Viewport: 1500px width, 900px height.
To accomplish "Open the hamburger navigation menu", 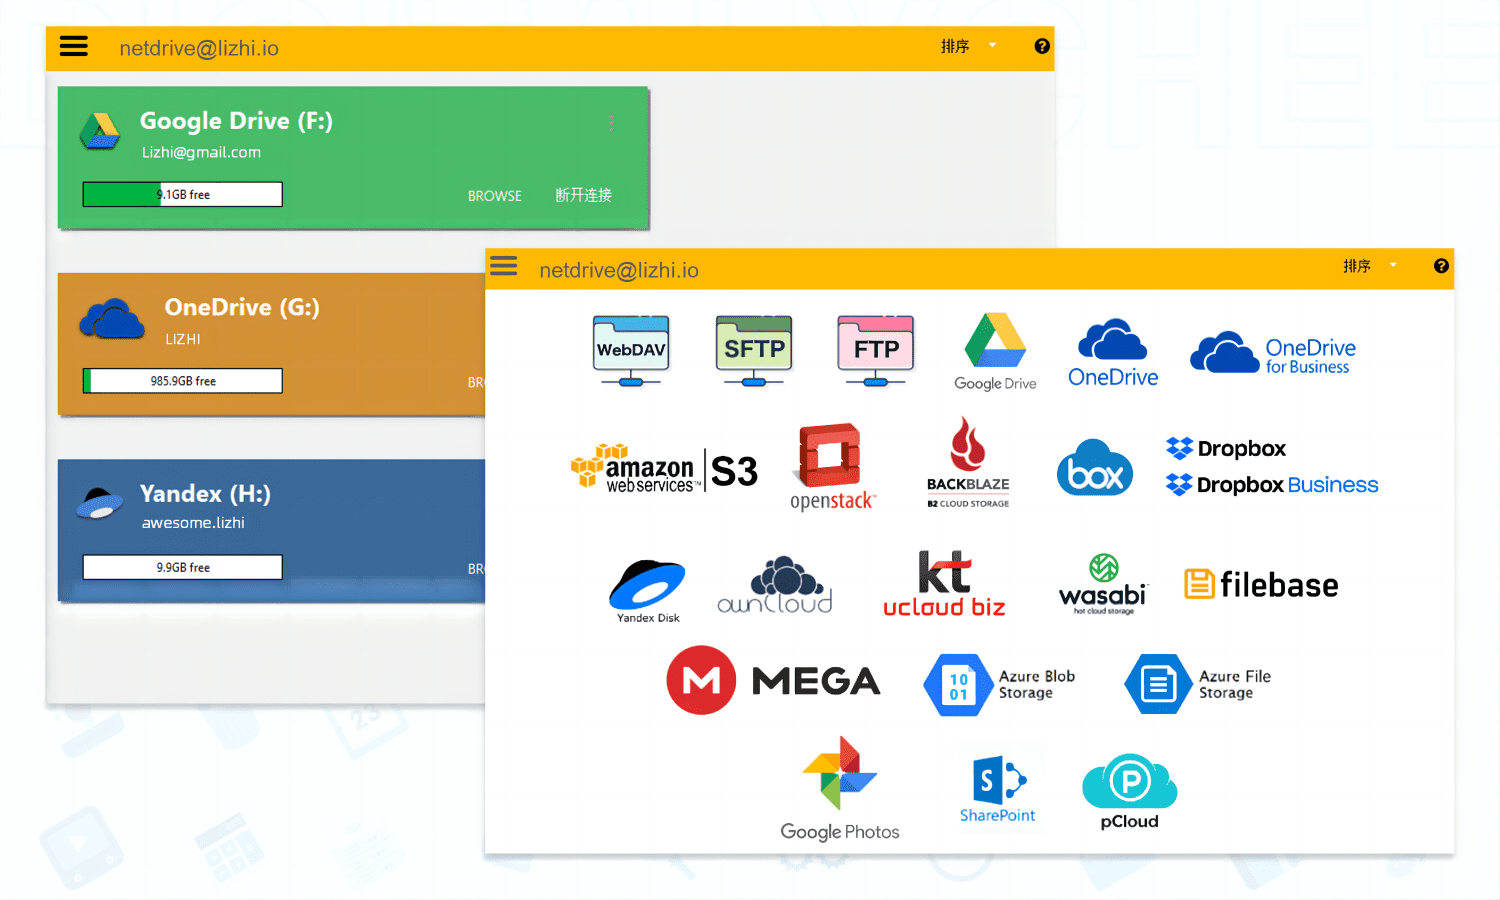I will pos(73,46).
